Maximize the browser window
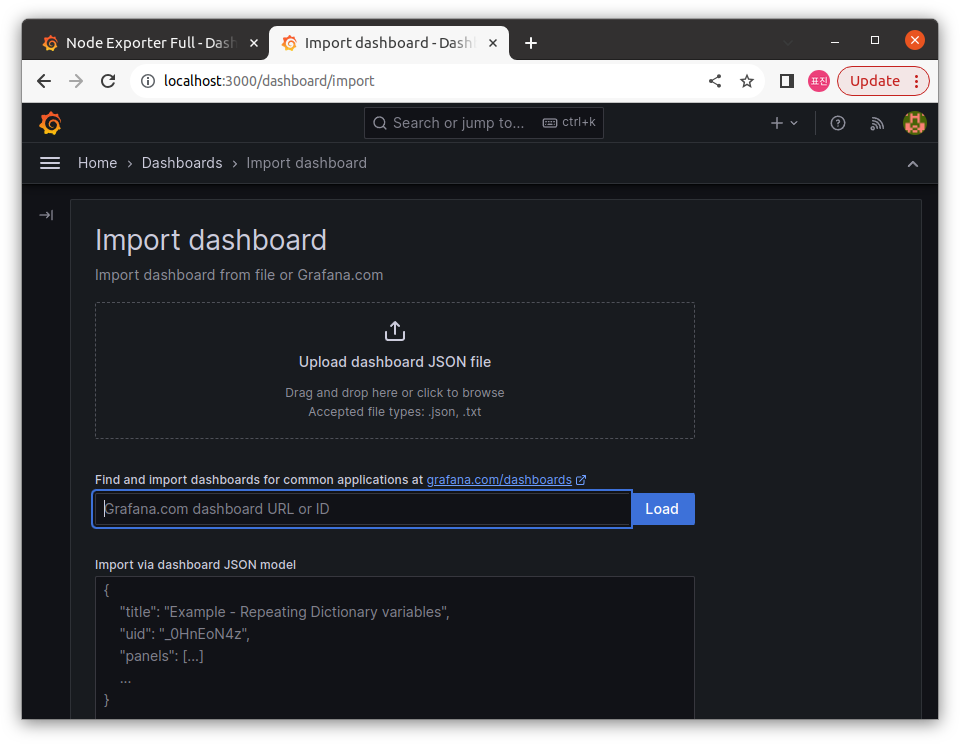Screen dimensions: 960x744 point(875,40)
